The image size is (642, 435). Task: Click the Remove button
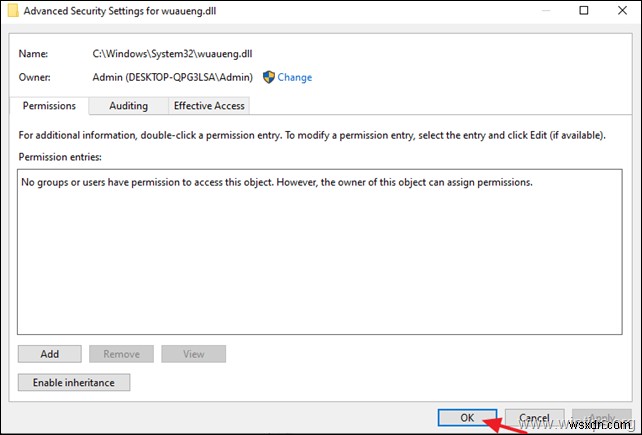pos(122,354)
